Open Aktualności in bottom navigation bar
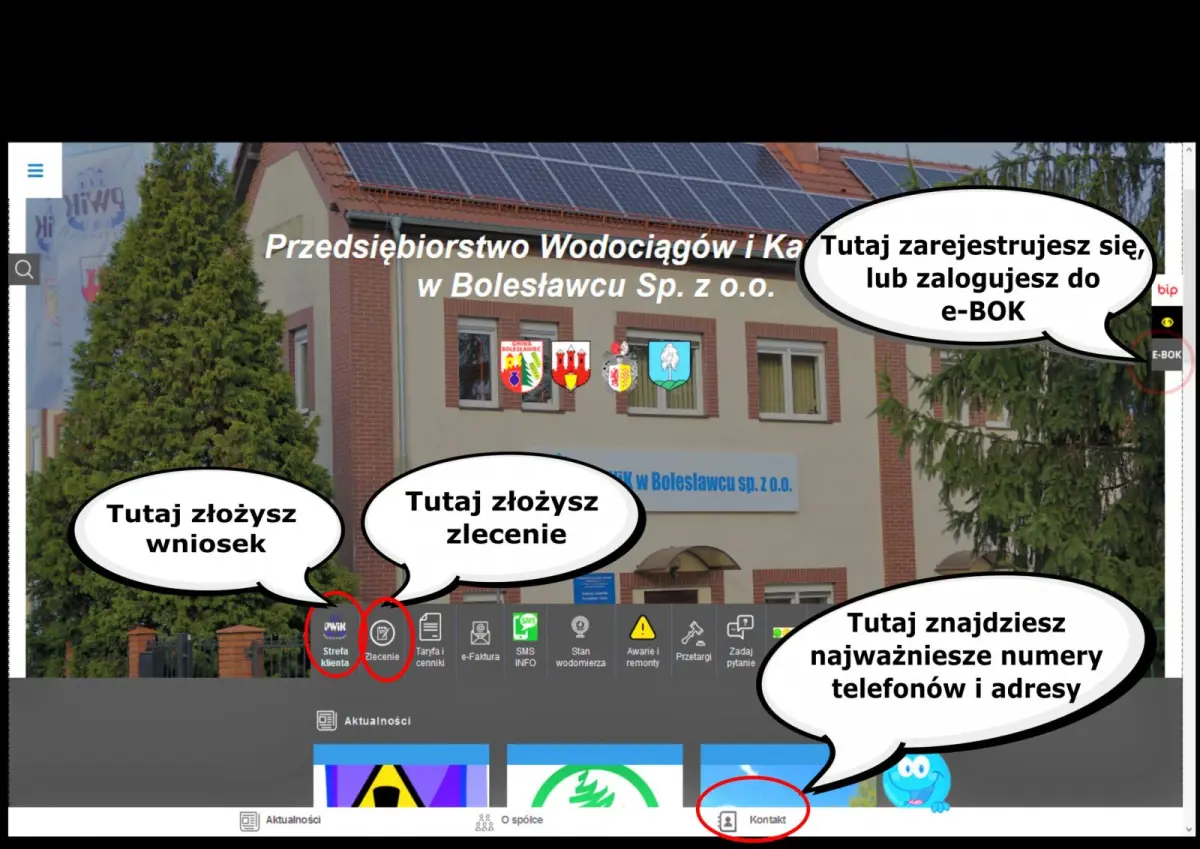 click(x=280, y=820)
